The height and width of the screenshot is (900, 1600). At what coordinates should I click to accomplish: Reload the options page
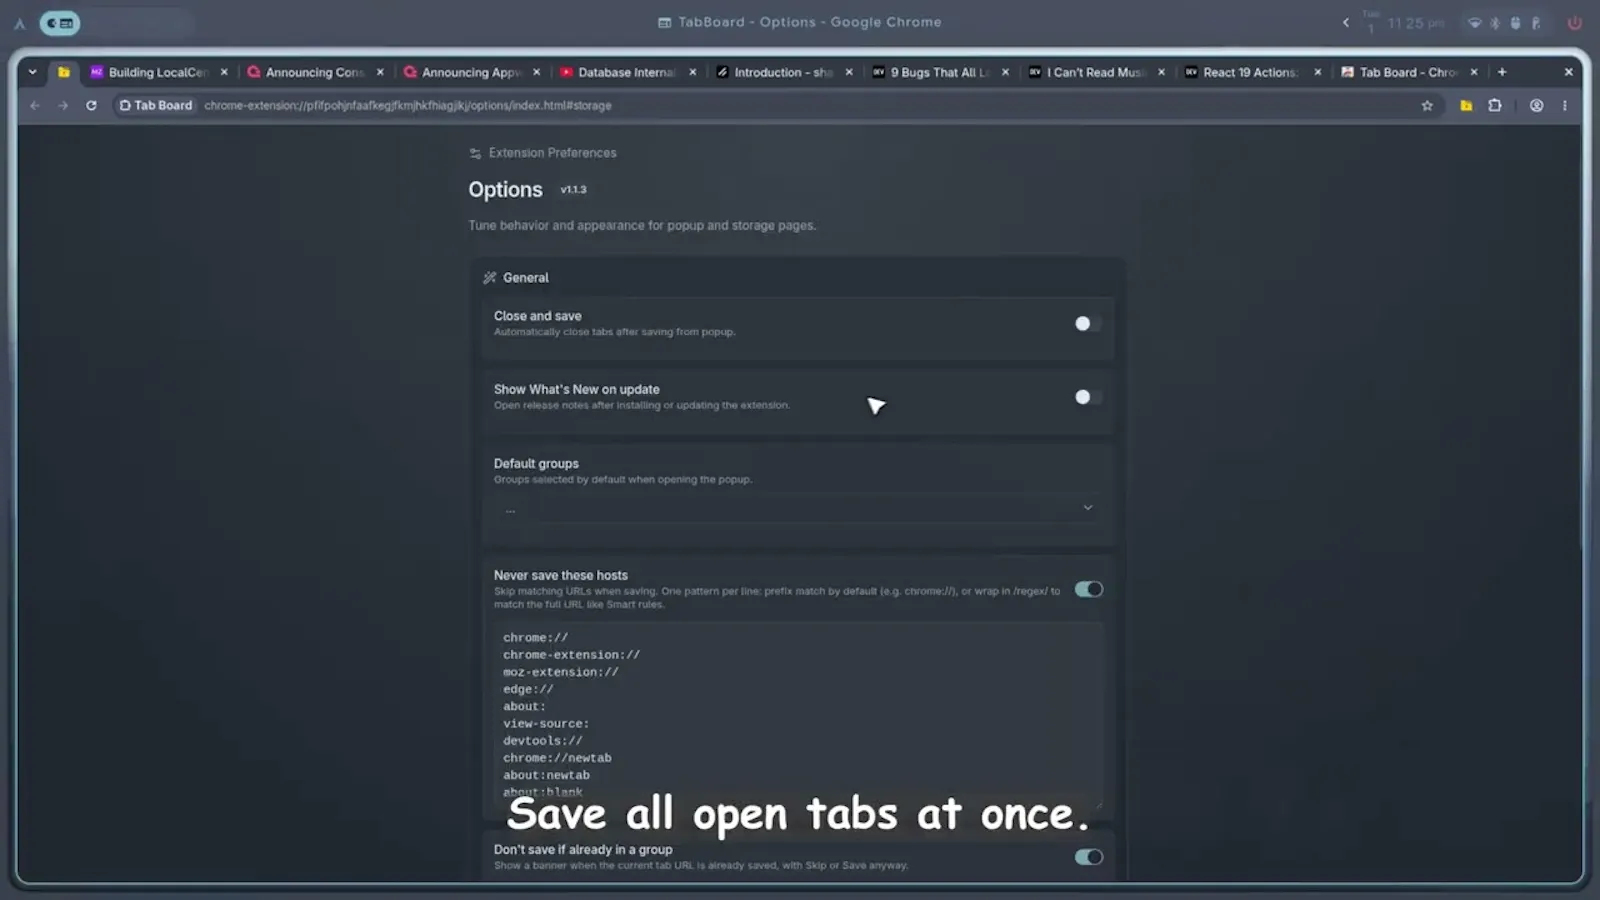pyautogui.click(x=91, y=105)
